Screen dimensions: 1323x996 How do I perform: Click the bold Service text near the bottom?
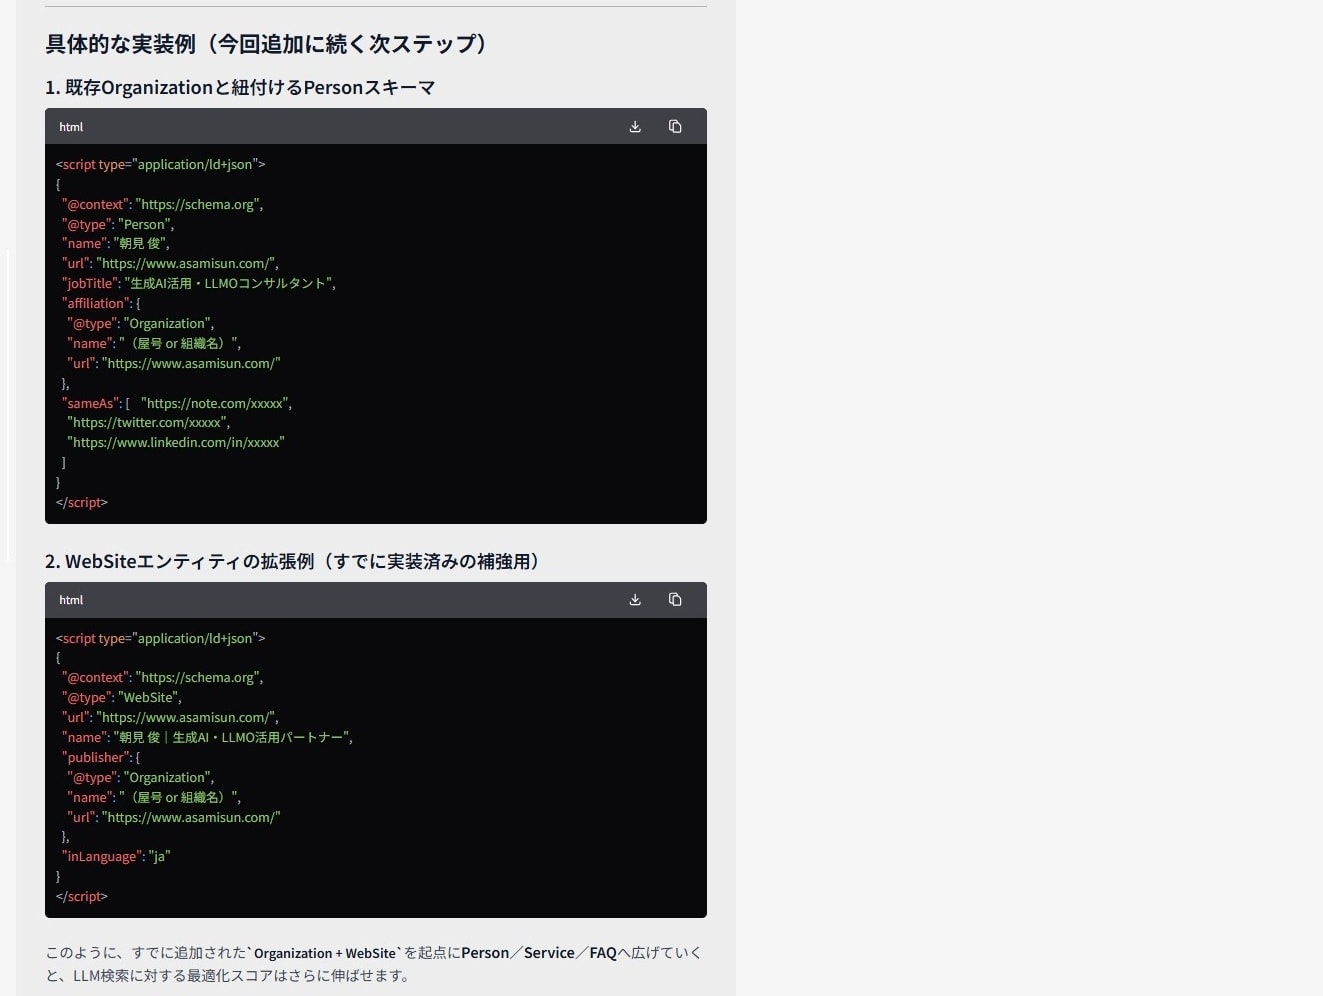point(548,952)
